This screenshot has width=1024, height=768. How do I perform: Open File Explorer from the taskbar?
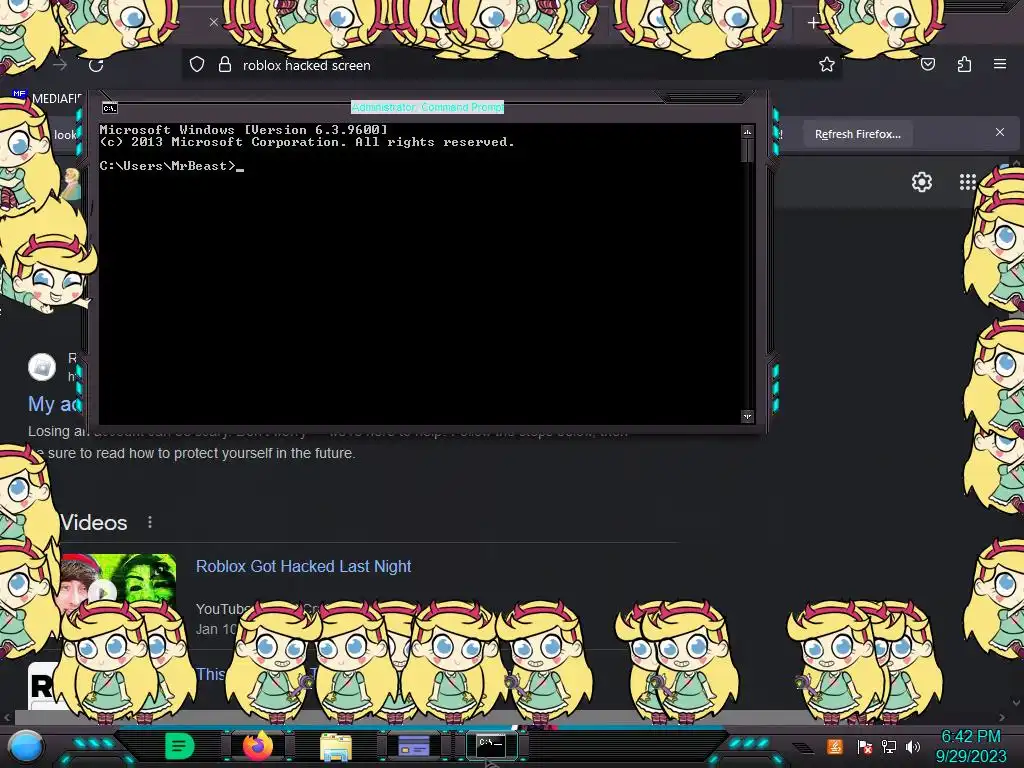[336, 747]
